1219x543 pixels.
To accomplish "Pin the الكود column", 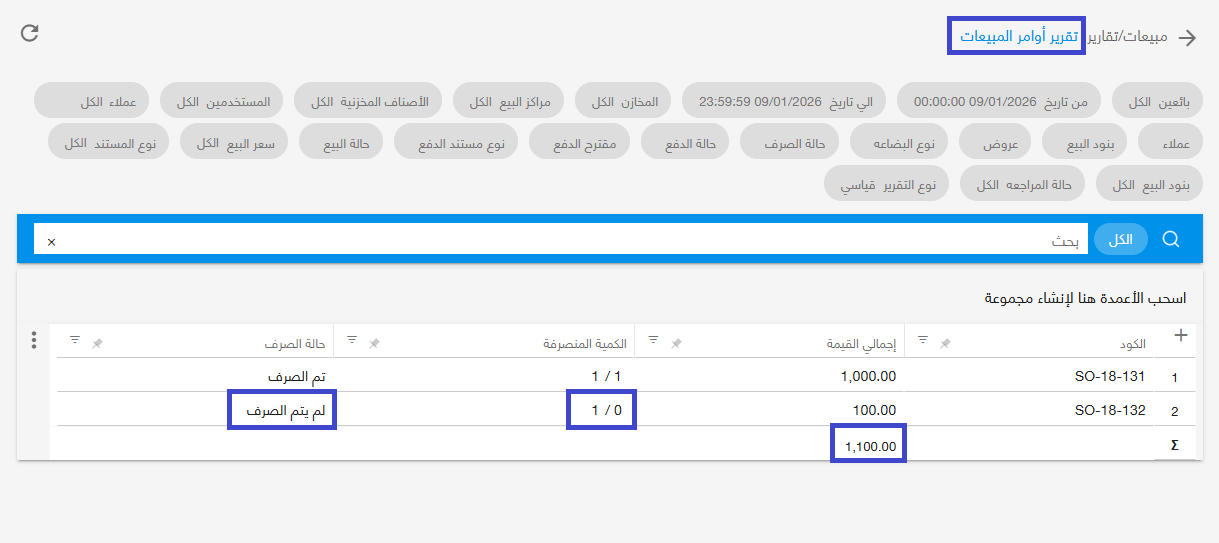I will [x=945, y=343].
